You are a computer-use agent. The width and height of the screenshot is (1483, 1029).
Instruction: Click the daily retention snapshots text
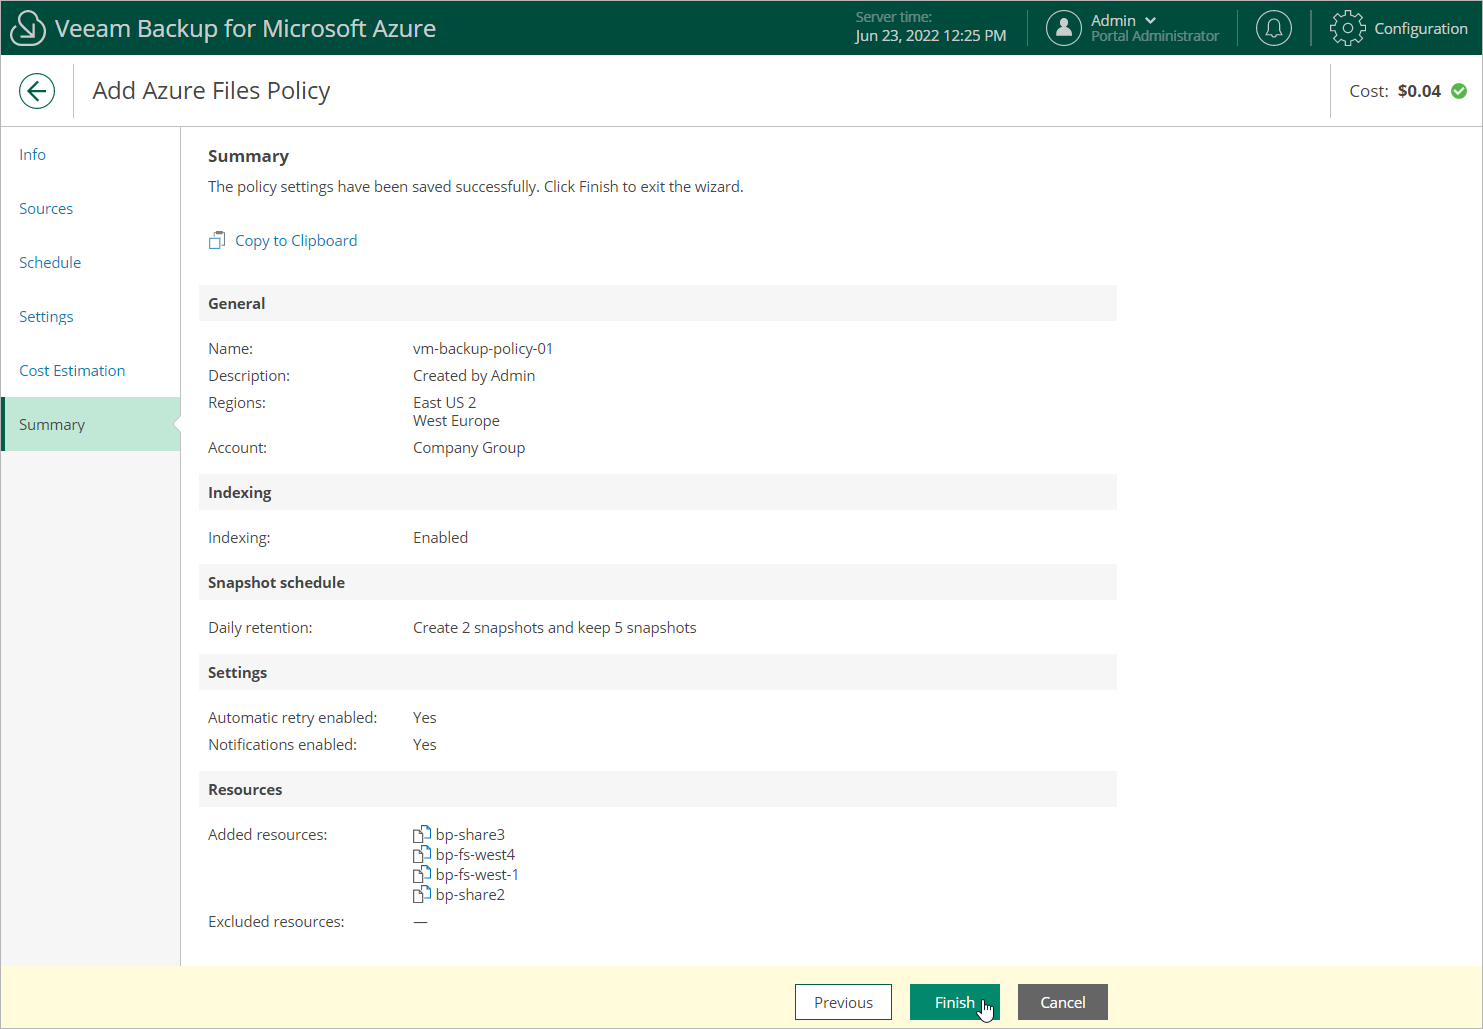pyautogui.click(x=555, y=627)
